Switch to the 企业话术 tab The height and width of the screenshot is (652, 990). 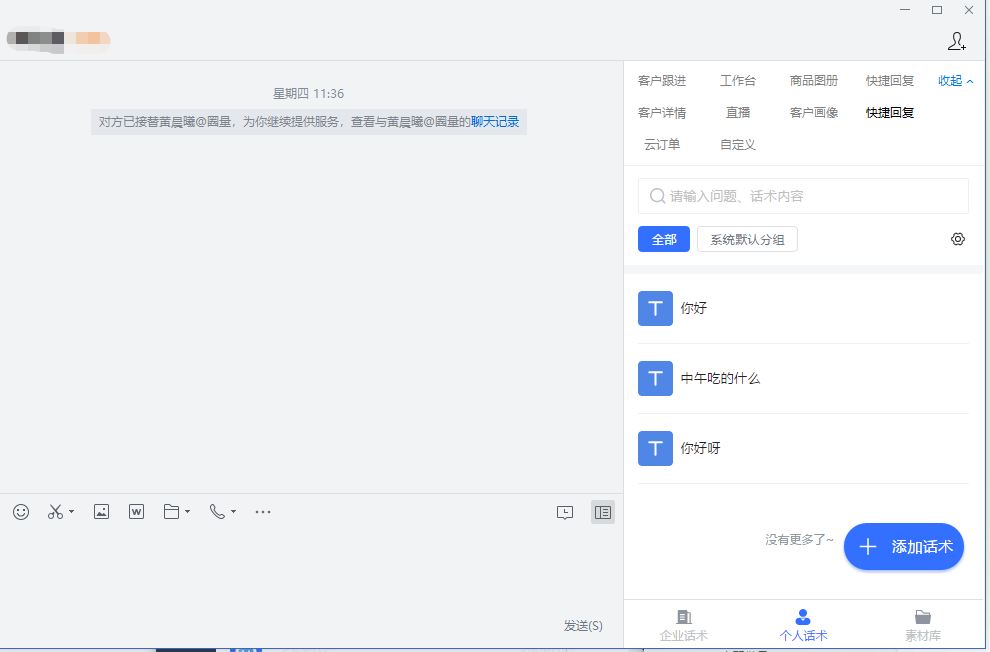[684, 625]
